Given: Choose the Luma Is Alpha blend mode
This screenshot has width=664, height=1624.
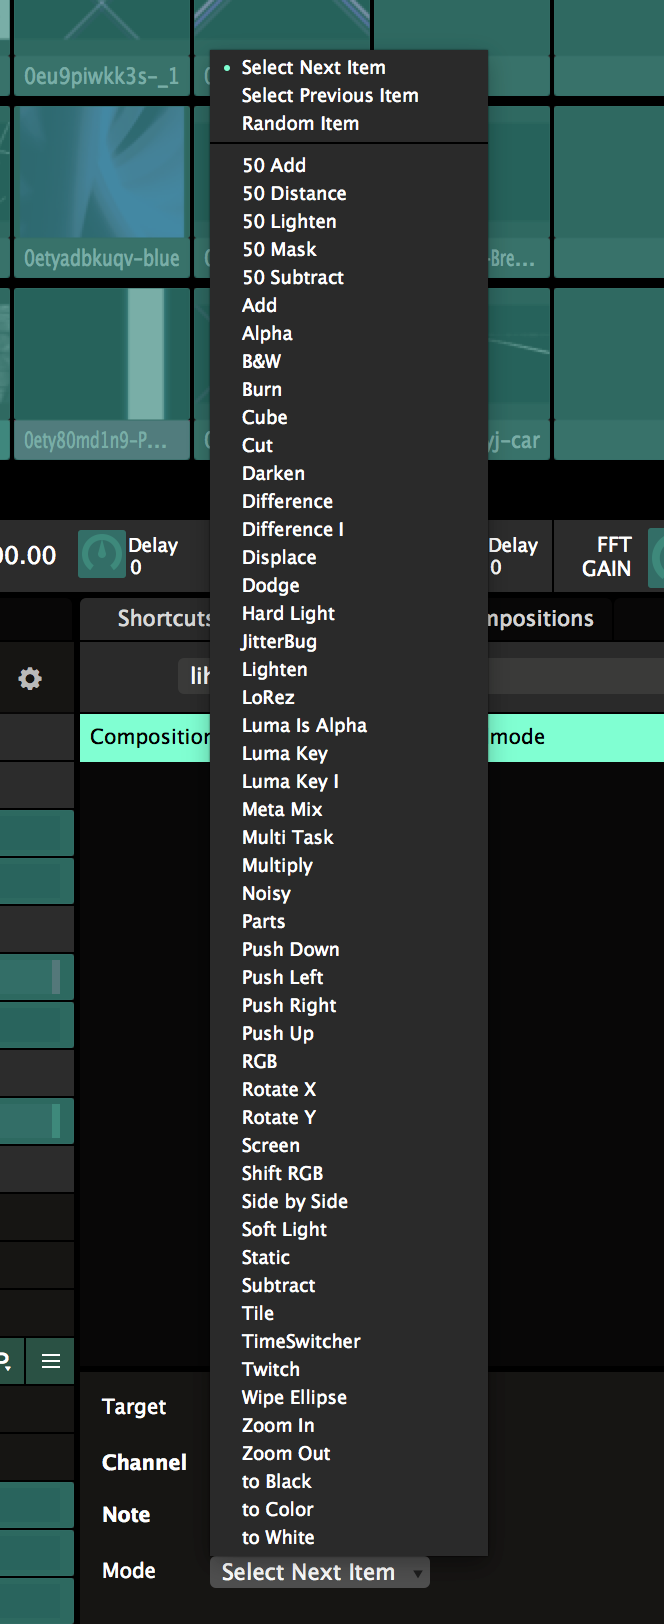Looking at the screenshot, I should coord(304,726).
